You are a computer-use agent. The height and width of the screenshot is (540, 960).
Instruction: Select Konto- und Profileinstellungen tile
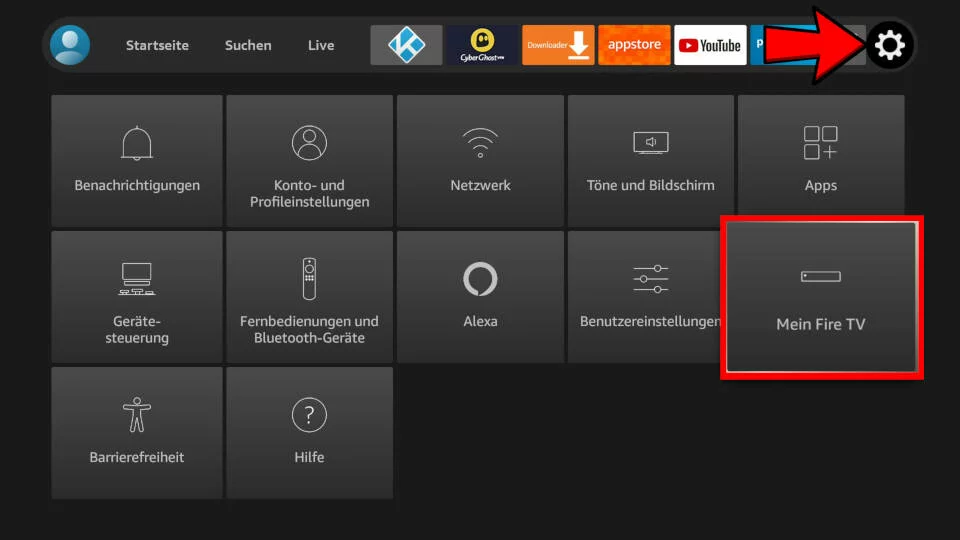point(309,160)
